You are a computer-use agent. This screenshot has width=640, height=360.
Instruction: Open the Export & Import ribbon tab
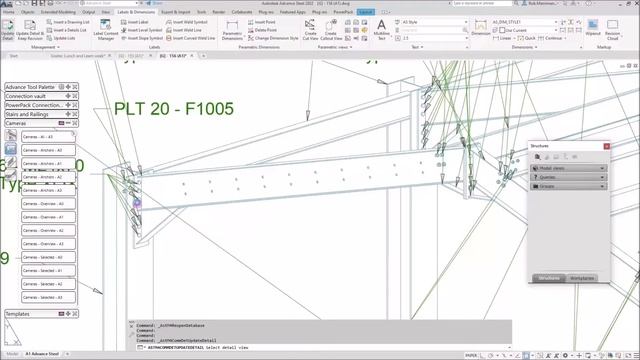pos(176,12)
